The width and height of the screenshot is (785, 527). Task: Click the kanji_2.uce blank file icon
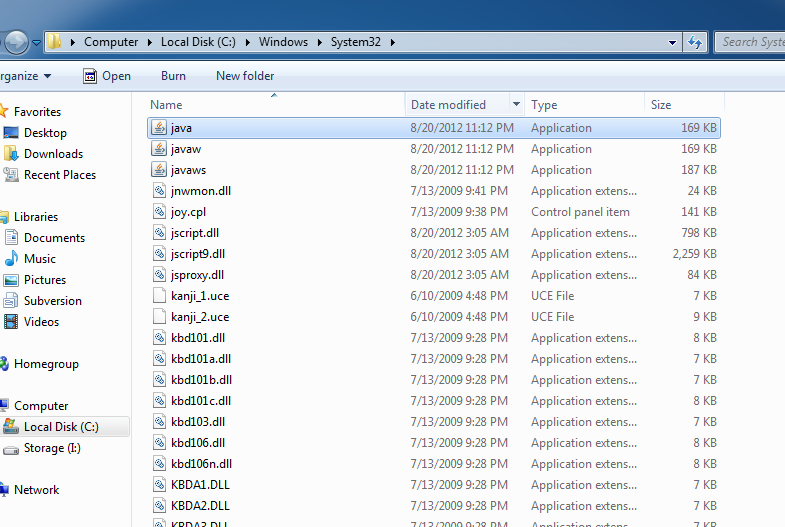coord(159,317)
